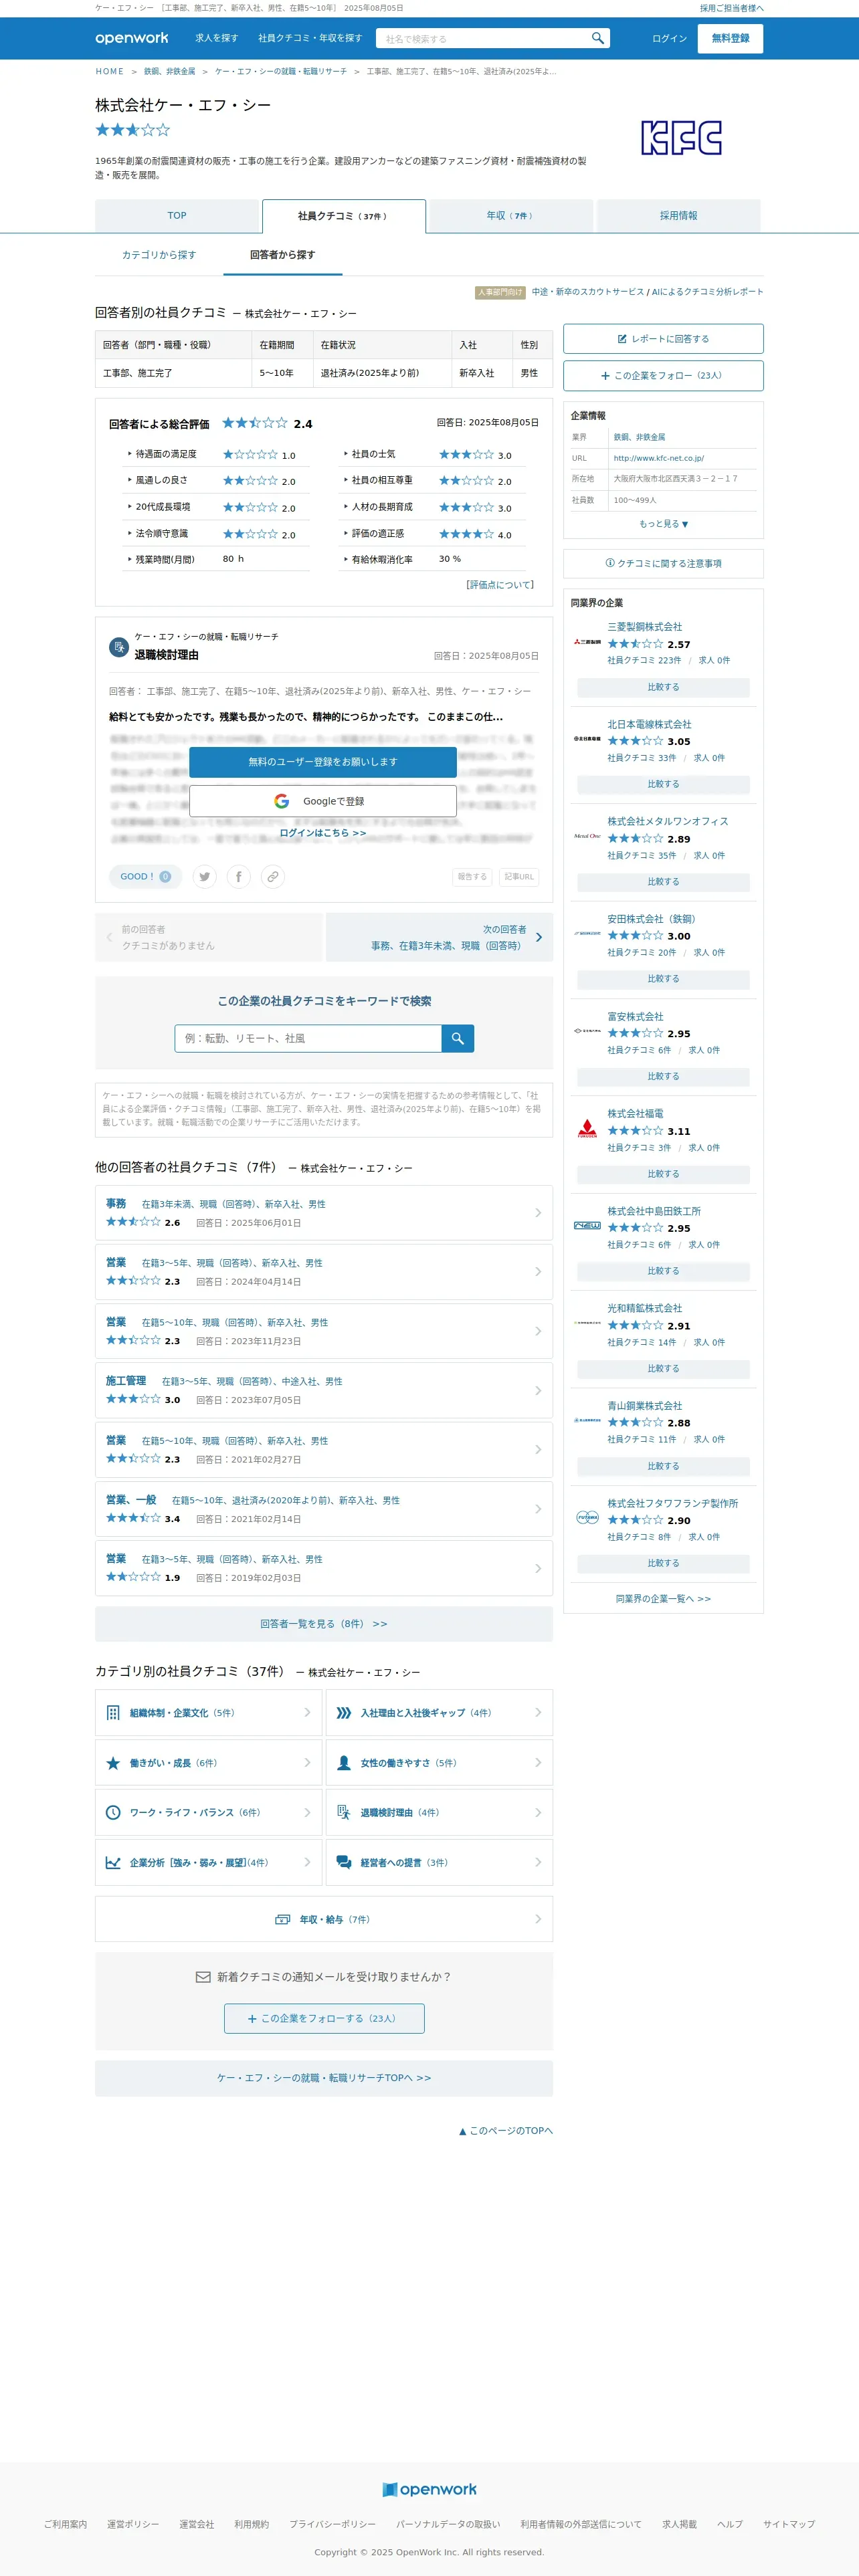859x2576 pixels.
Task: Click the 働きがい・成長 star icon
Action: pos(113,1762)
